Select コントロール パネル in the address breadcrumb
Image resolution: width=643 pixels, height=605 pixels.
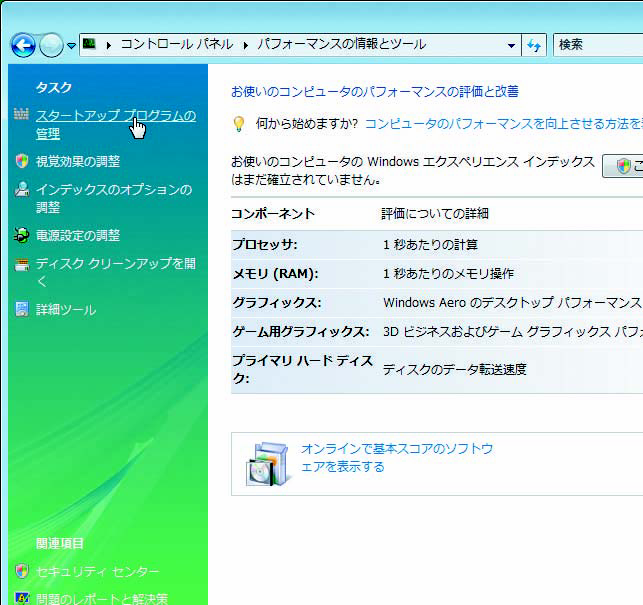[177, 44]
